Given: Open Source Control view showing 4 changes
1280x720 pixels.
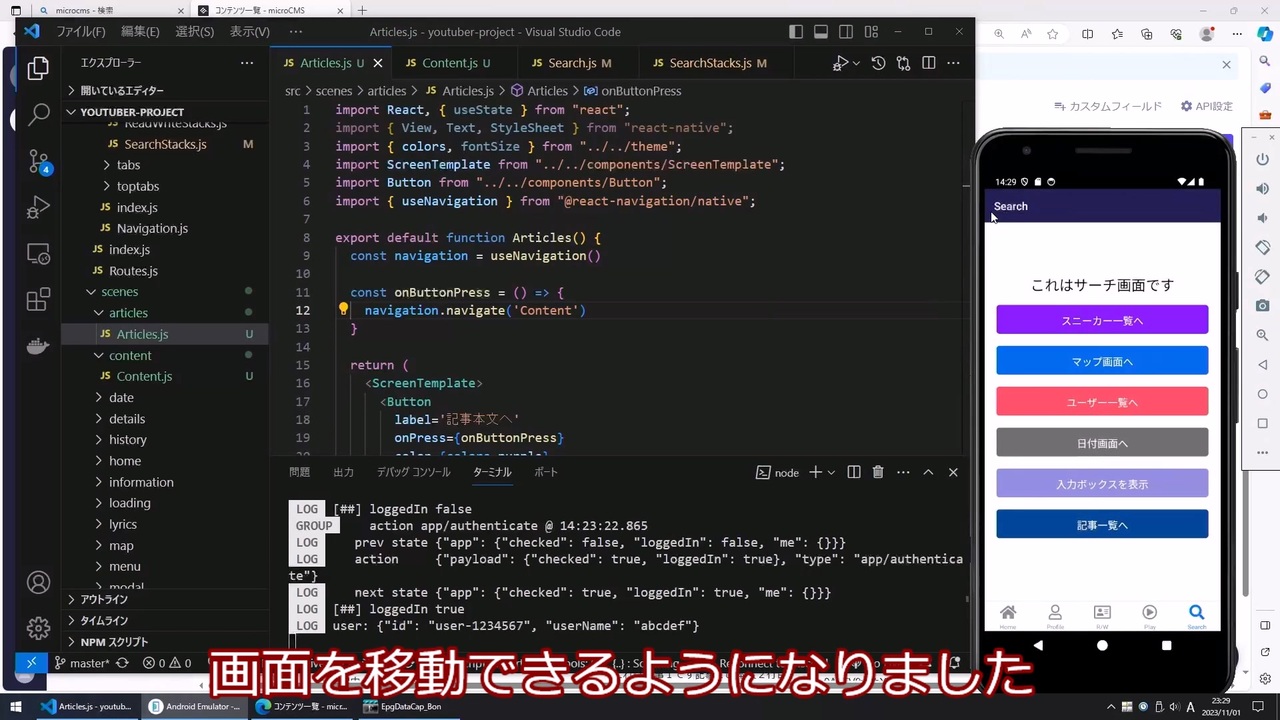Looking at the screenshot, I should (x=38, y=162).
